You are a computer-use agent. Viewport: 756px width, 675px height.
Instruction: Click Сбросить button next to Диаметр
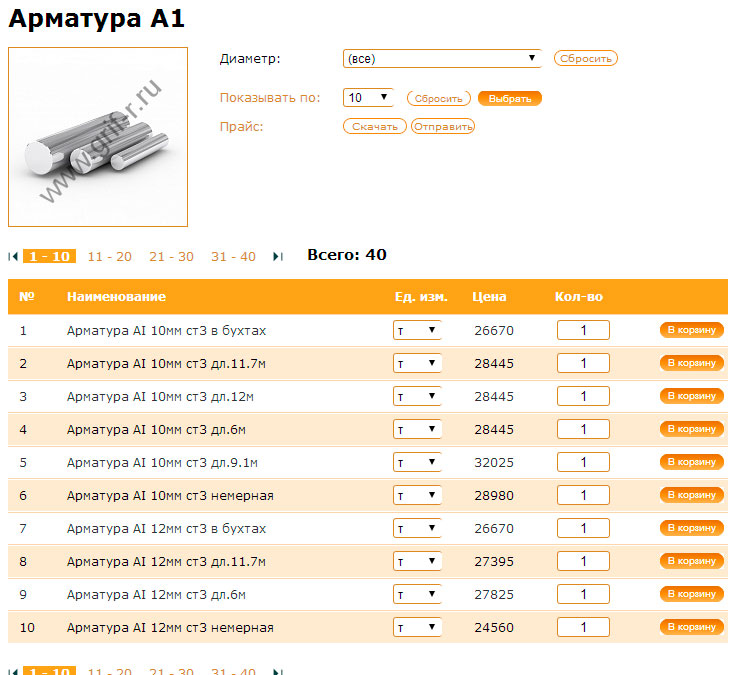(x=585, y=58)
